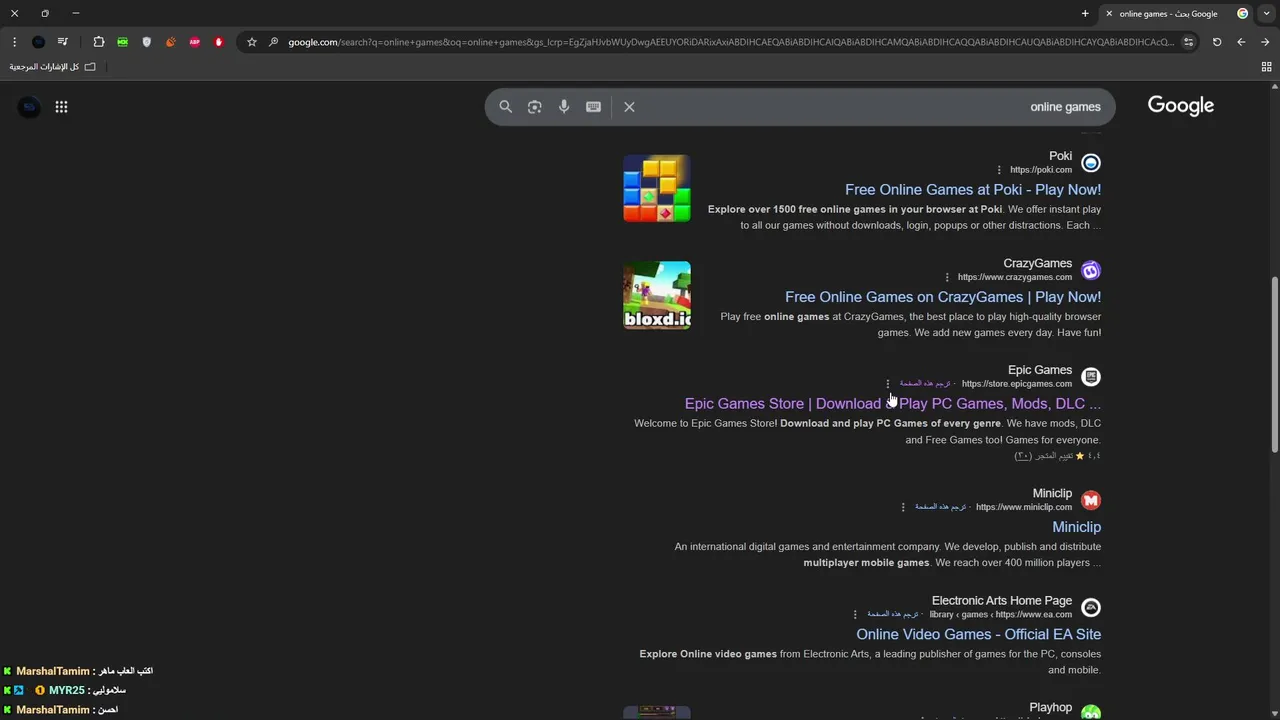Open 'Online Video Games - Official EA Site'
1280x720 pixels.
coord(978,634)
